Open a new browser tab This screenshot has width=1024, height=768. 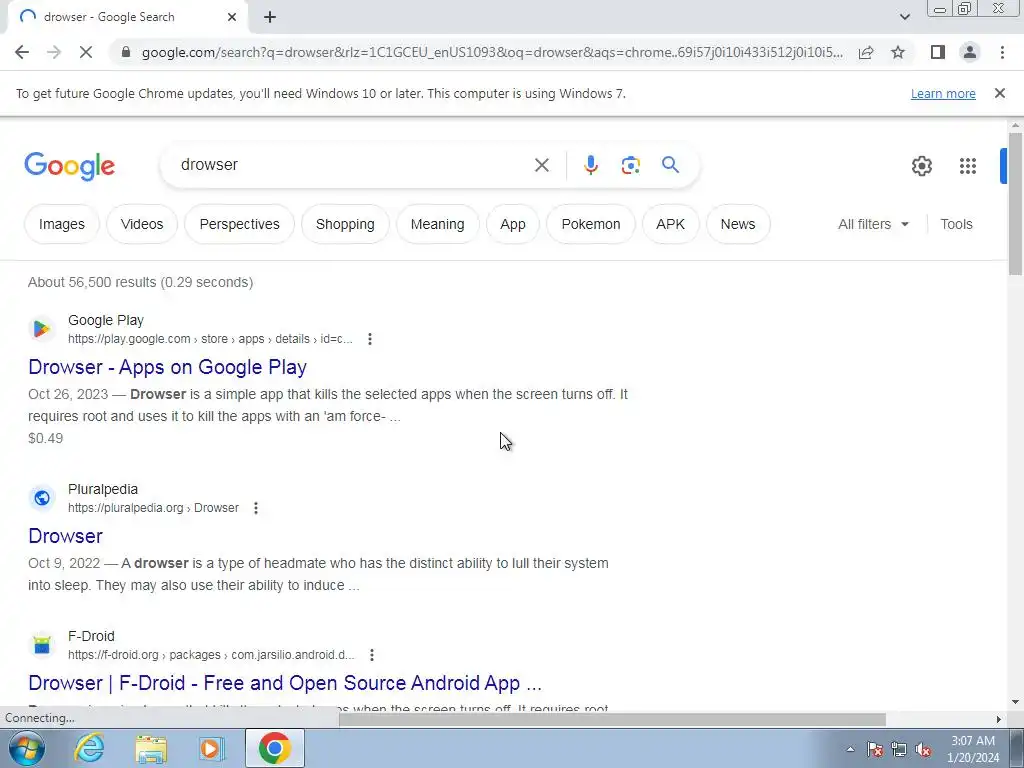coord(270,17)
